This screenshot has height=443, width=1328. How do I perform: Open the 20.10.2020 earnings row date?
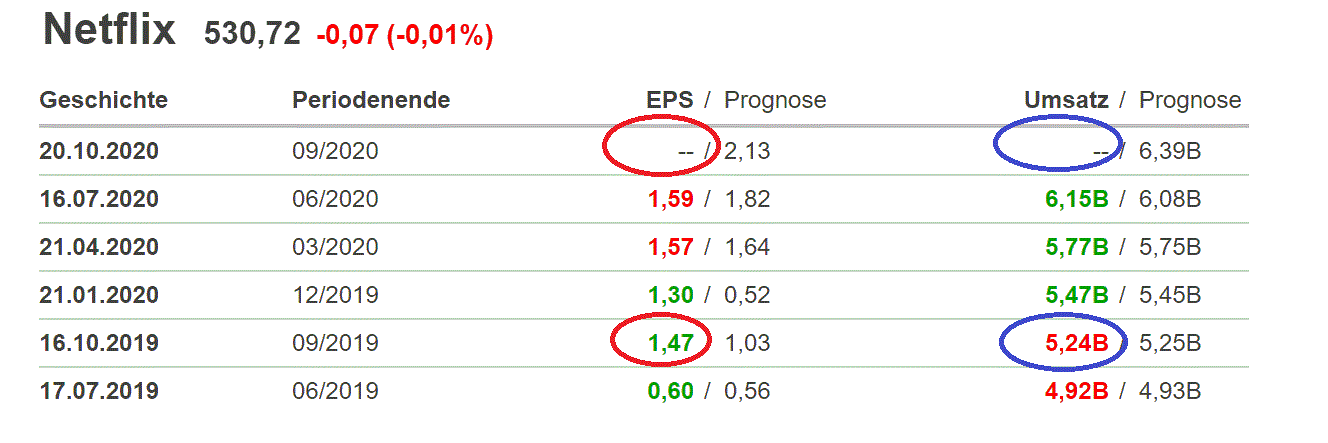coord(99,151)
